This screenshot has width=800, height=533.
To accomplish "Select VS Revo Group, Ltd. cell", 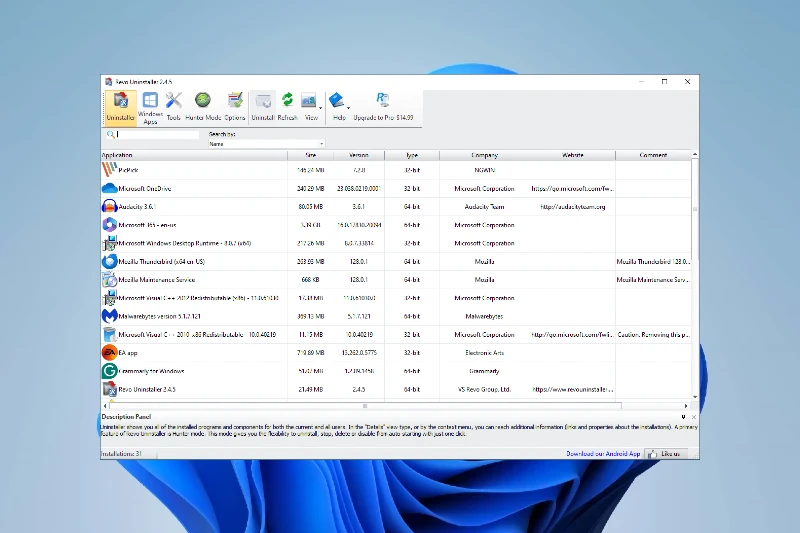I will (484, 389).
